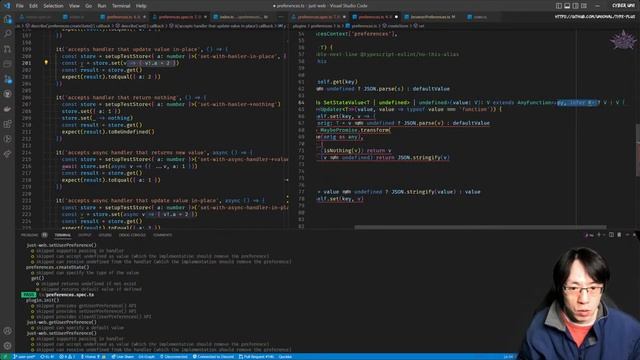640x360 pixels.
Task: Open Accounts icon at bottom of activity bar
Action: pyautogui.click(x=7, y=331)
